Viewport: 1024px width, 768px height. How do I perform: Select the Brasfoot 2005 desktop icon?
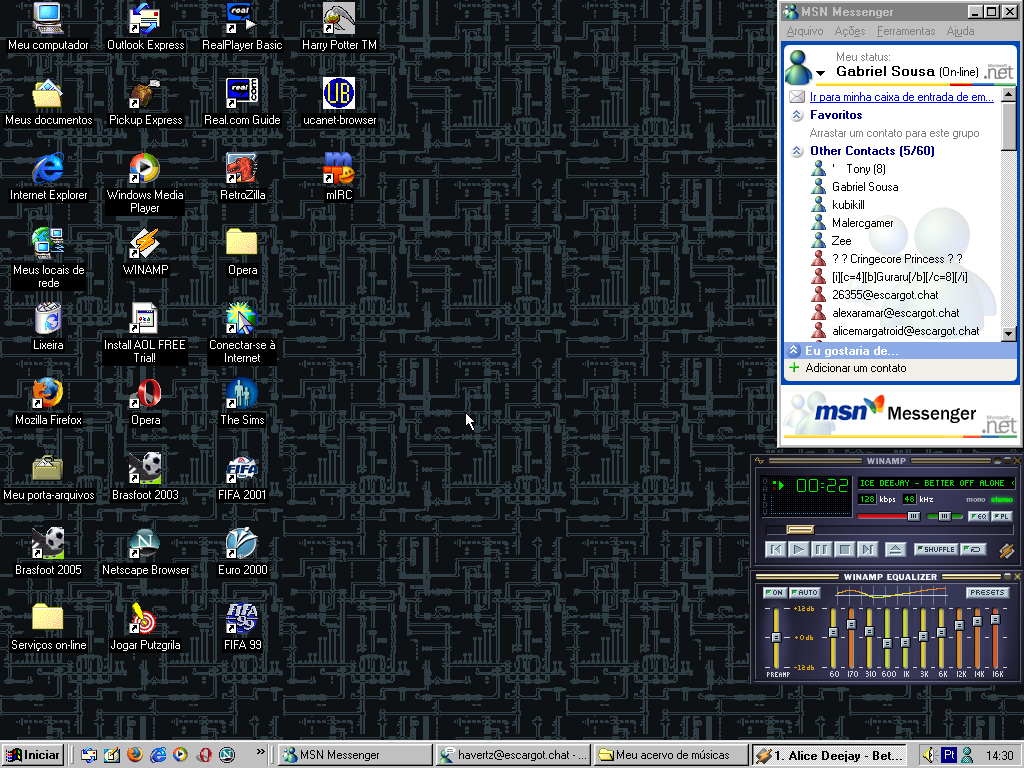pos(48,552)
